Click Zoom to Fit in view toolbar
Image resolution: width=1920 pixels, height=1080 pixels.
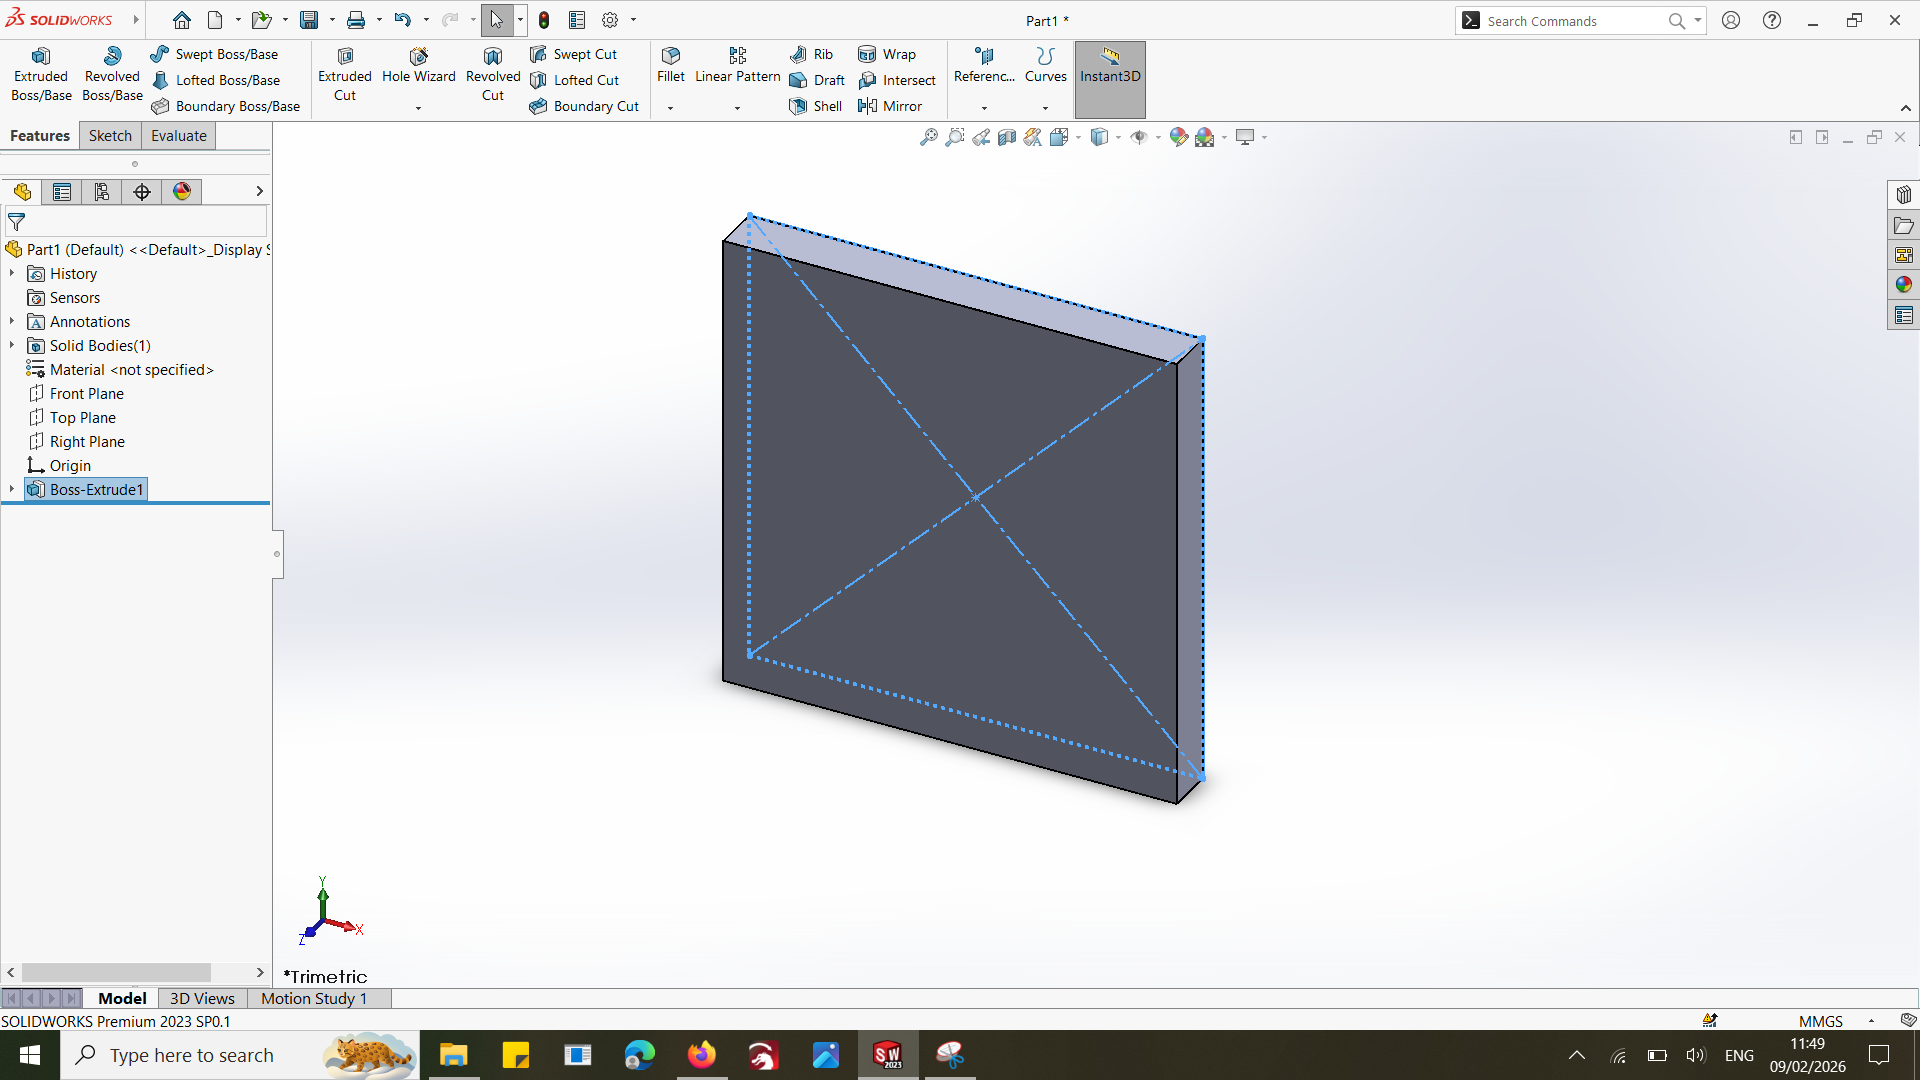click(x=929, y=137)
